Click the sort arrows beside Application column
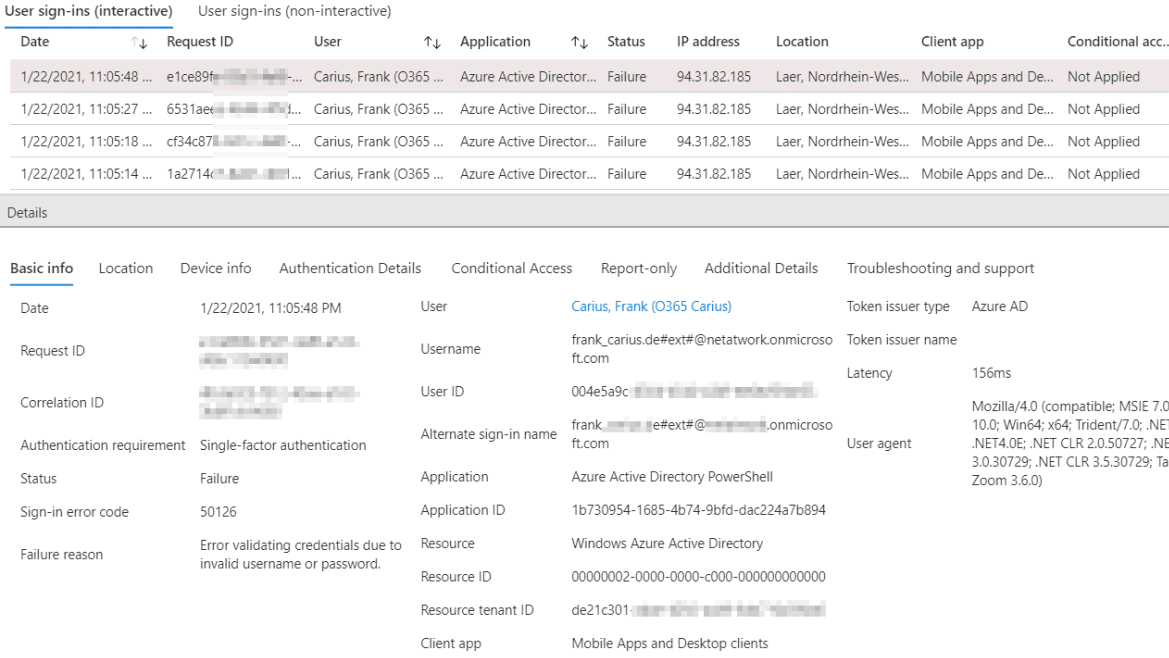Viewport: 1169px width, 658px height. 579,42
